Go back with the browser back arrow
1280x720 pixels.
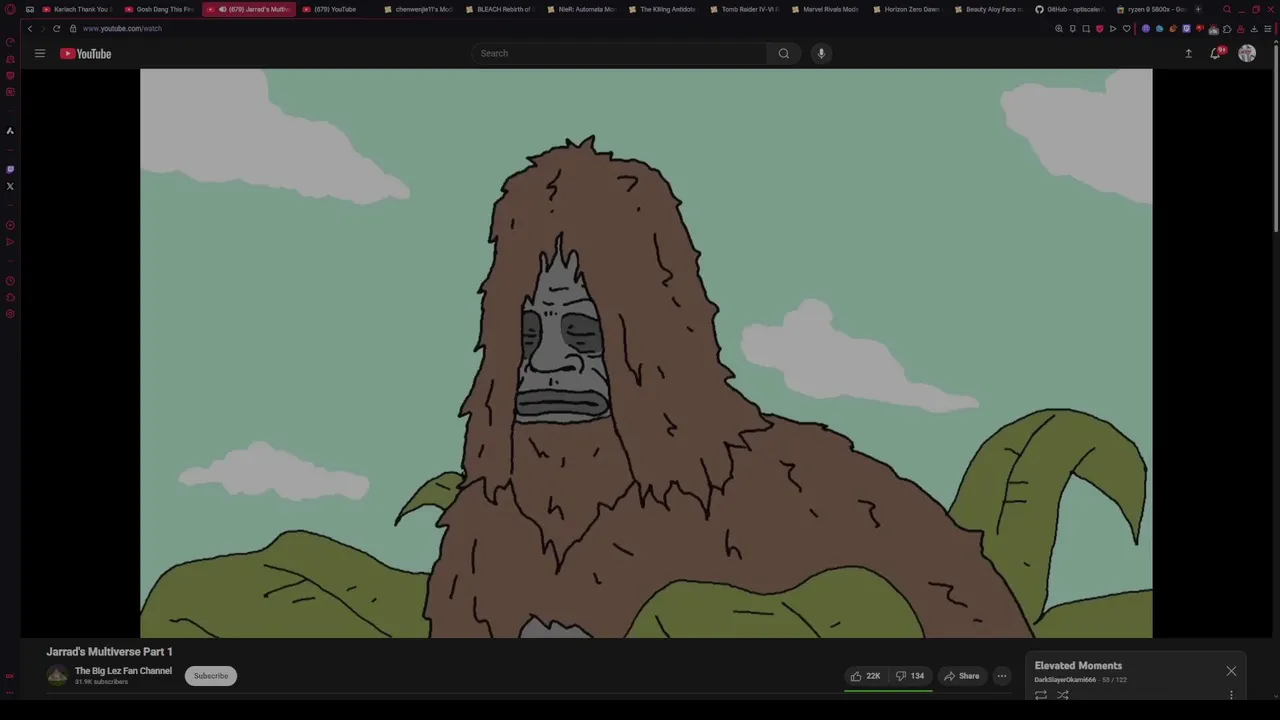(29, 28)
